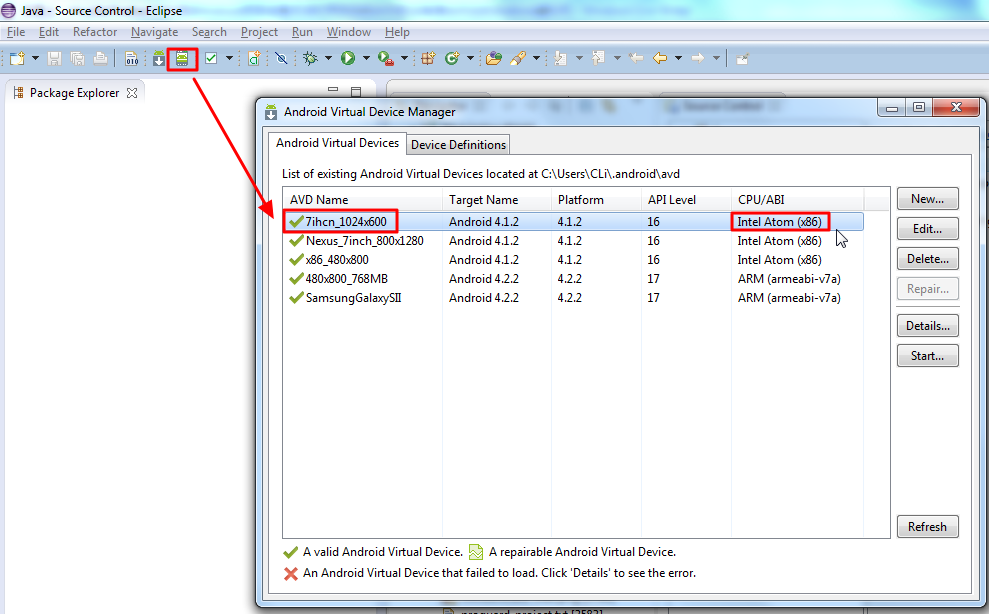Open the Window menu
The height and width of the screenshot is (614, 989).
tap(349, 32)
